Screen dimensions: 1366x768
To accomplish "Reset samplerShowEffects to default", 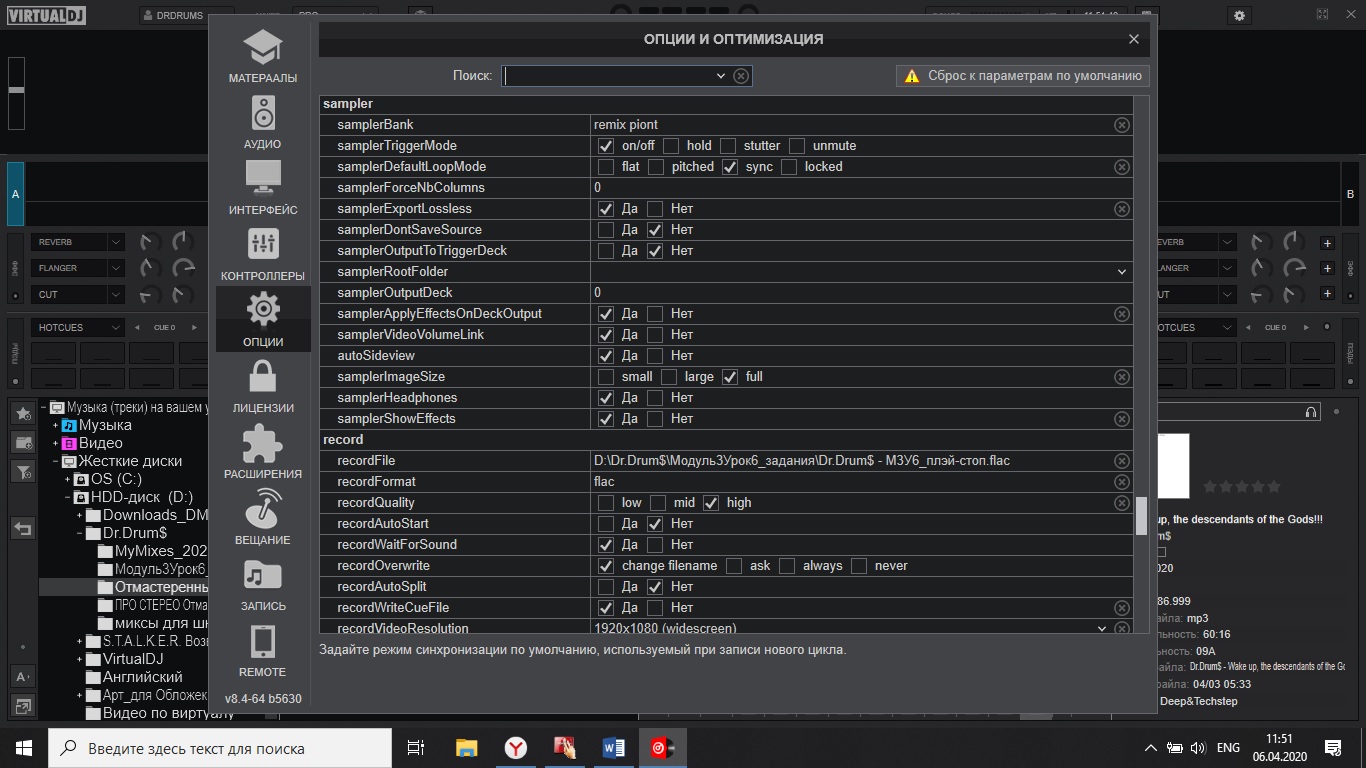I will 1122,419.
